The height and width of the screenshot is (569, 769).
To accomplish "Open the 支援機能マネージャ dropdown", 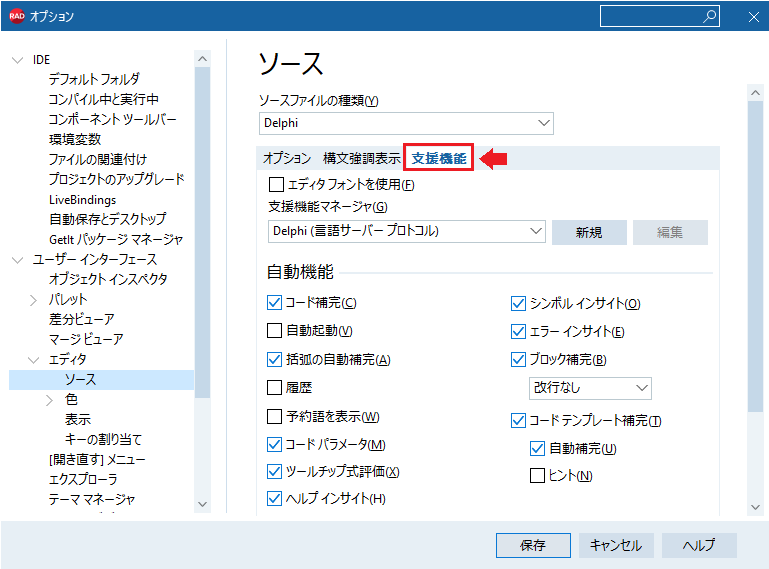I will pos(407,231).
